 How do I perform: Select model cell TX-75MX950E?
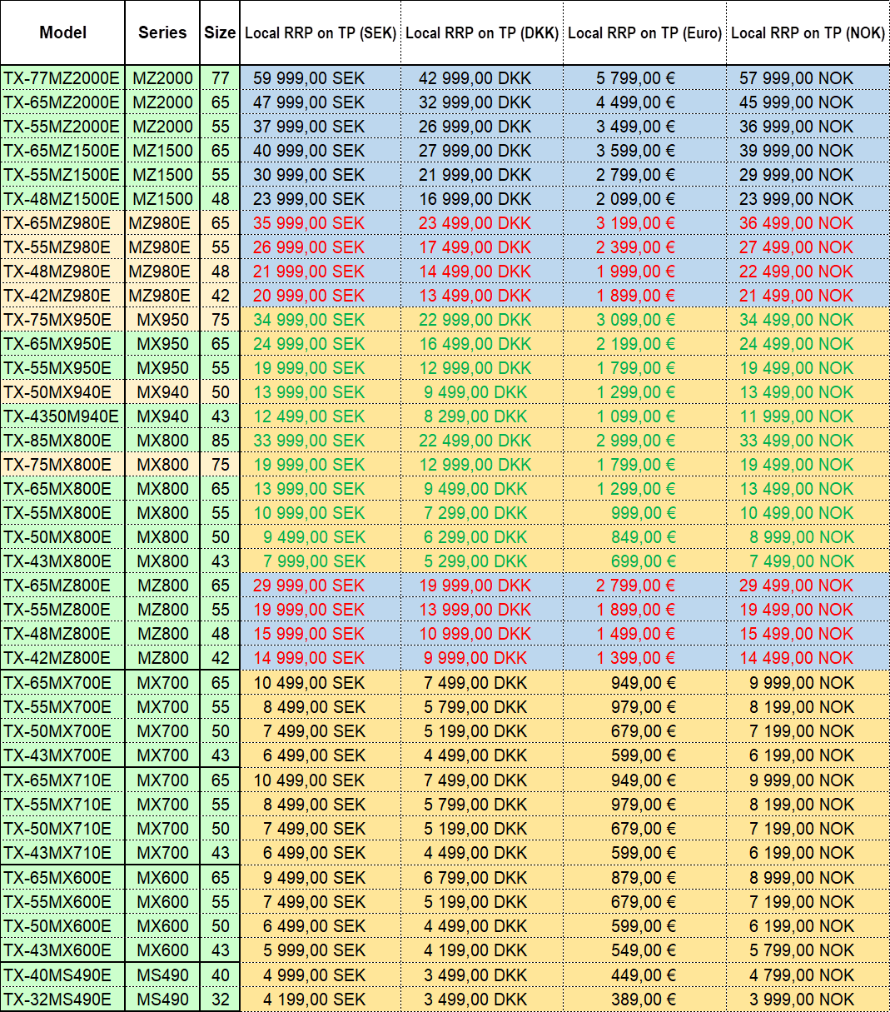coord(63,319)
